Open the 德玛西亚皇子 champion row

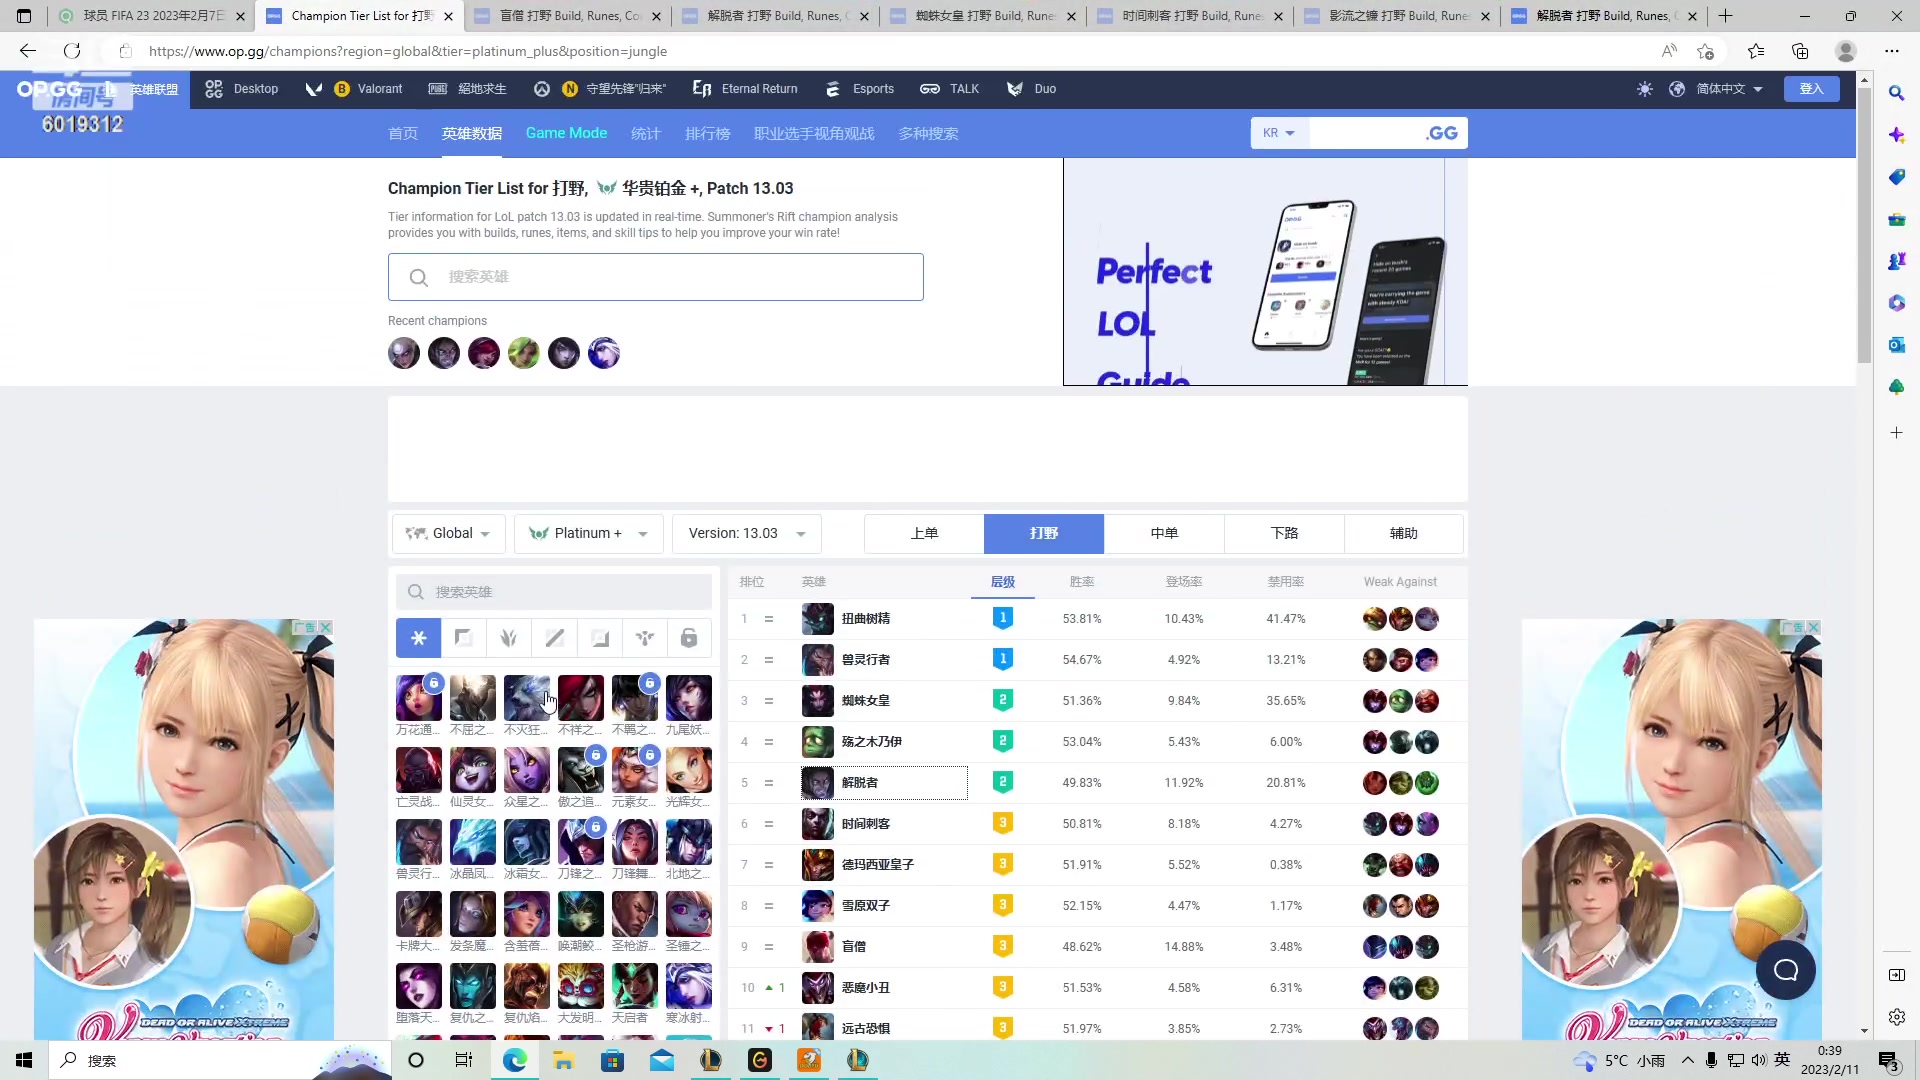(1098, 865)
